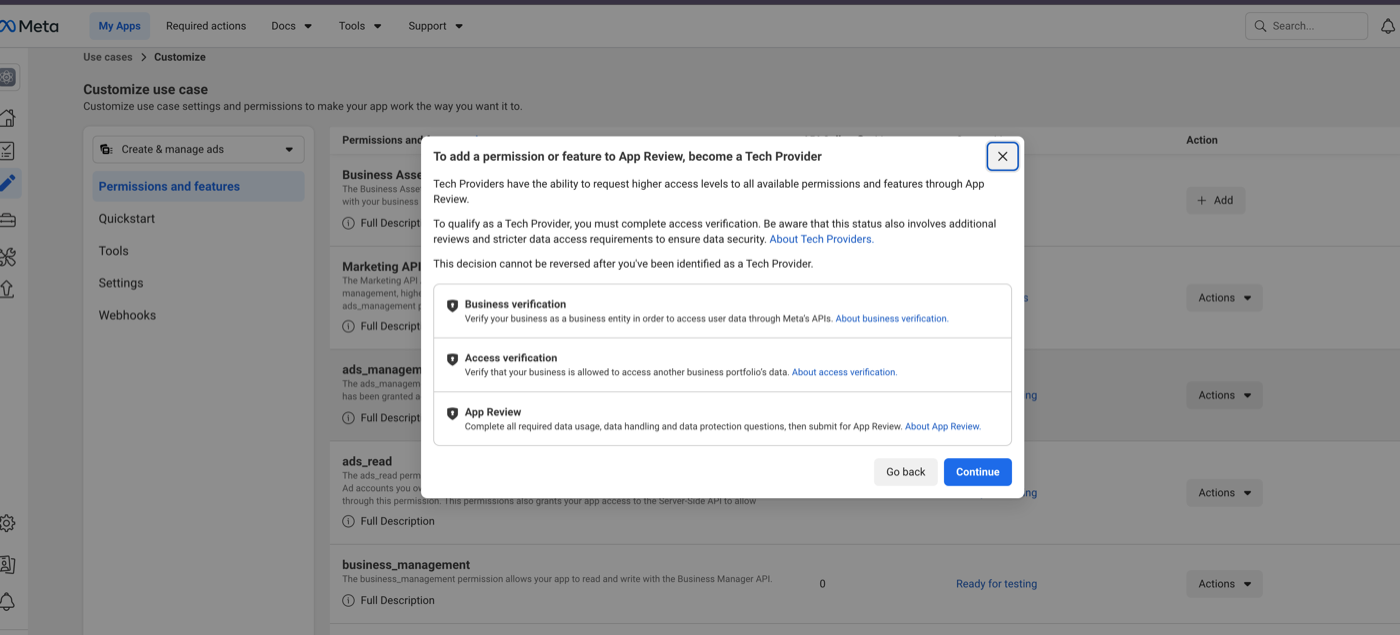Click the App Review title in dialog
This screenshot has height=635, width=1400.
[493, 412]
